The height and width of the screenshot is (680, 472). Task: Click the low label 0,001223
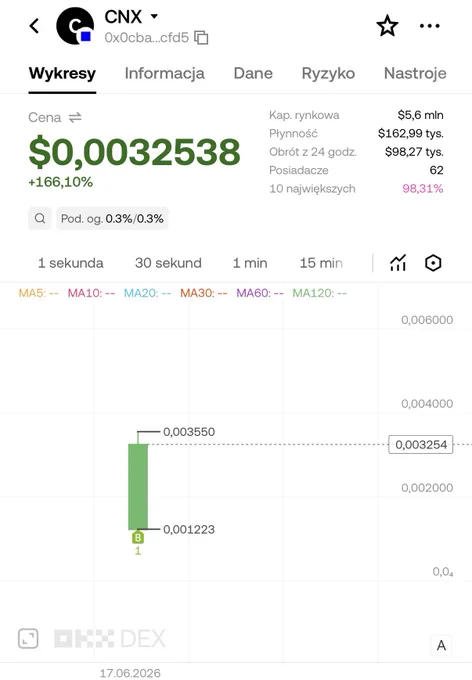pos(189,530)
